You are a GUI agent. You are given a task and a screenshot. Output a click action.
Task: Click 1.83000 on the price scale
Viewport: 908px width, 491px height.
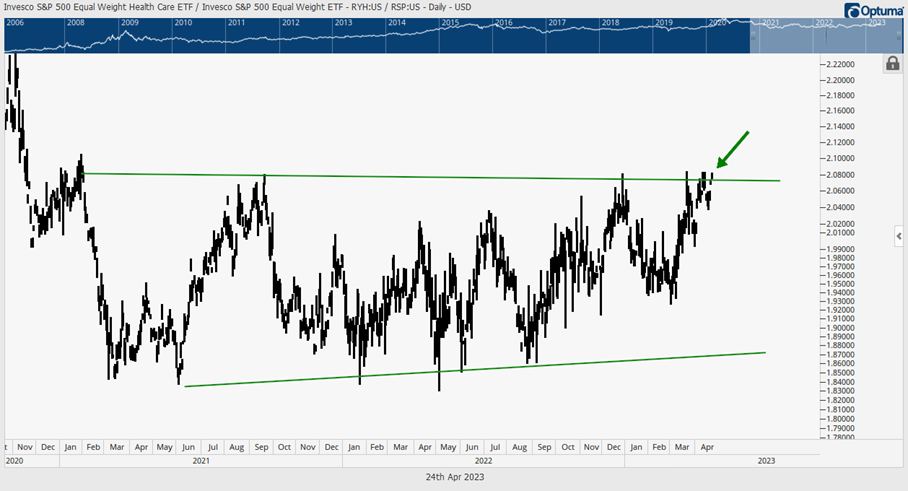(840, 391)
